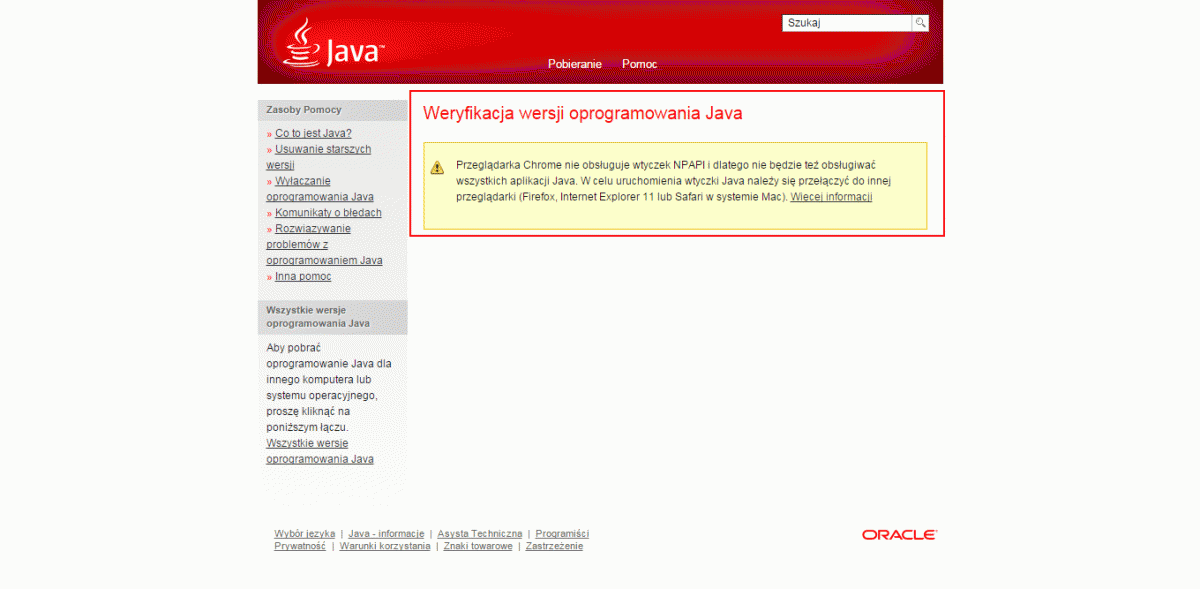Open the 'Prywatność' footer link
The image size is (1200, 589).
(x=300, y=546)
